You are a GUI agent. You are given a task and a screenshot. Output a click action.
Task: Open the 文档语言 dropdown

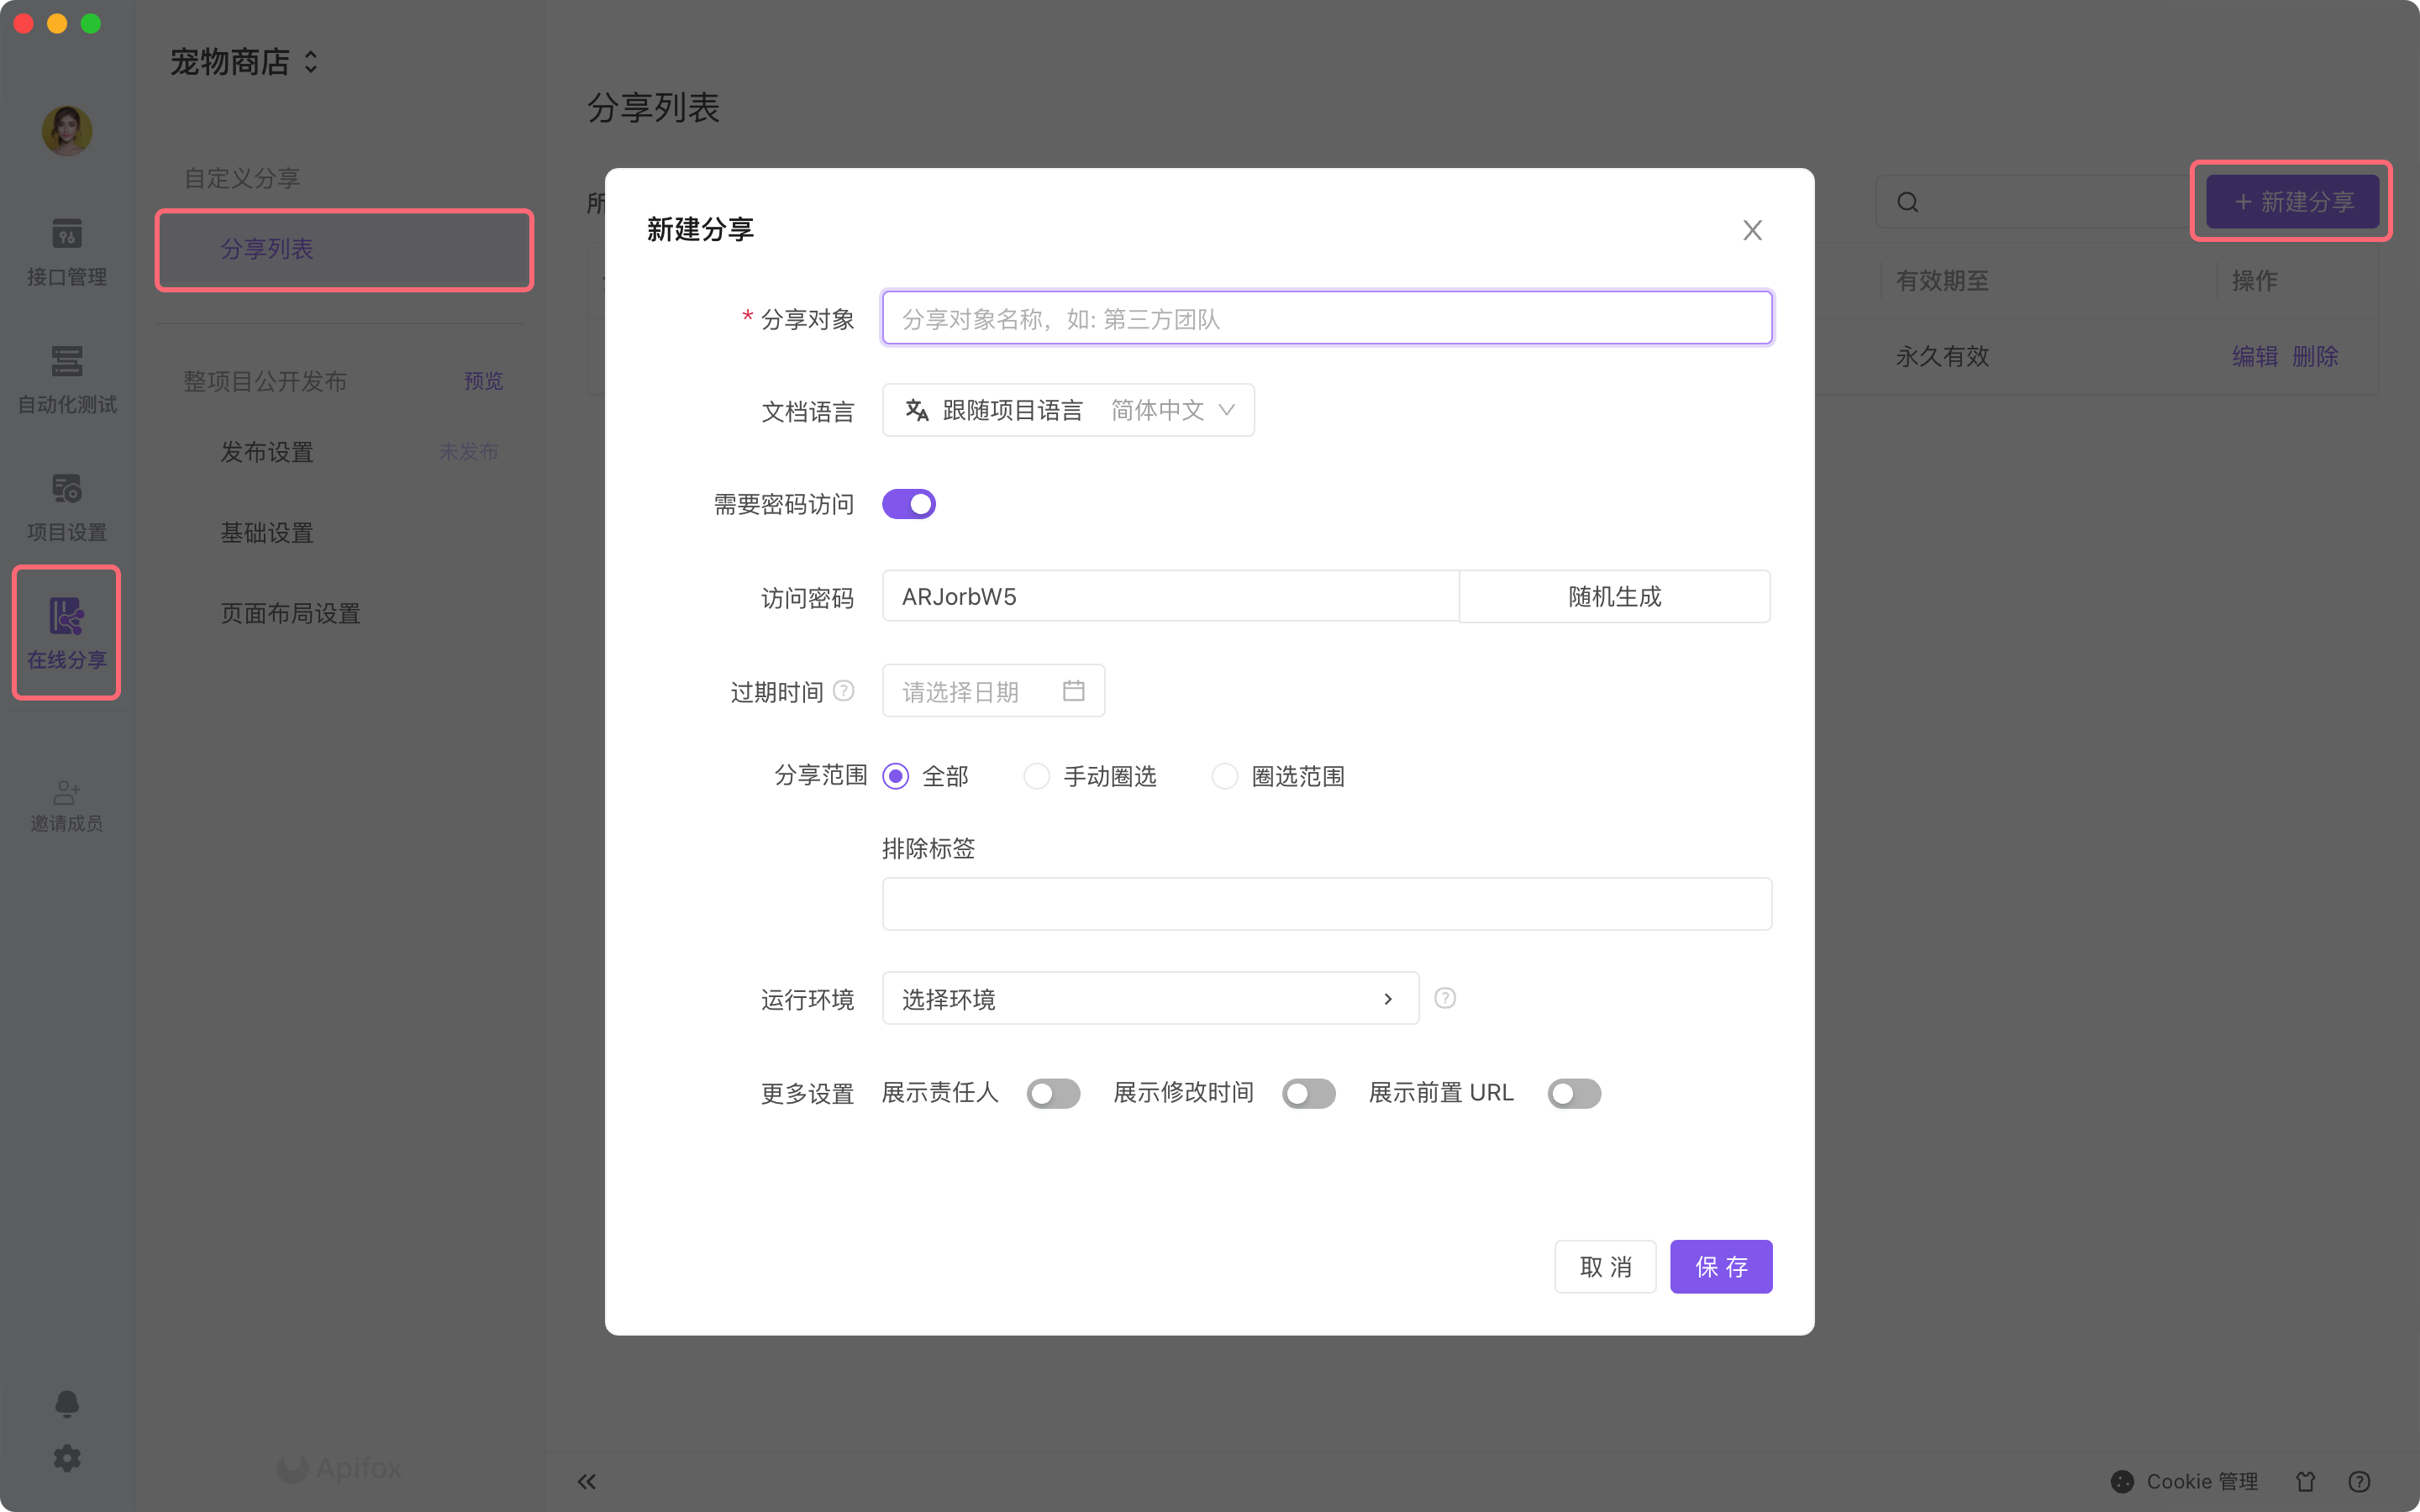click(1068, 410)
